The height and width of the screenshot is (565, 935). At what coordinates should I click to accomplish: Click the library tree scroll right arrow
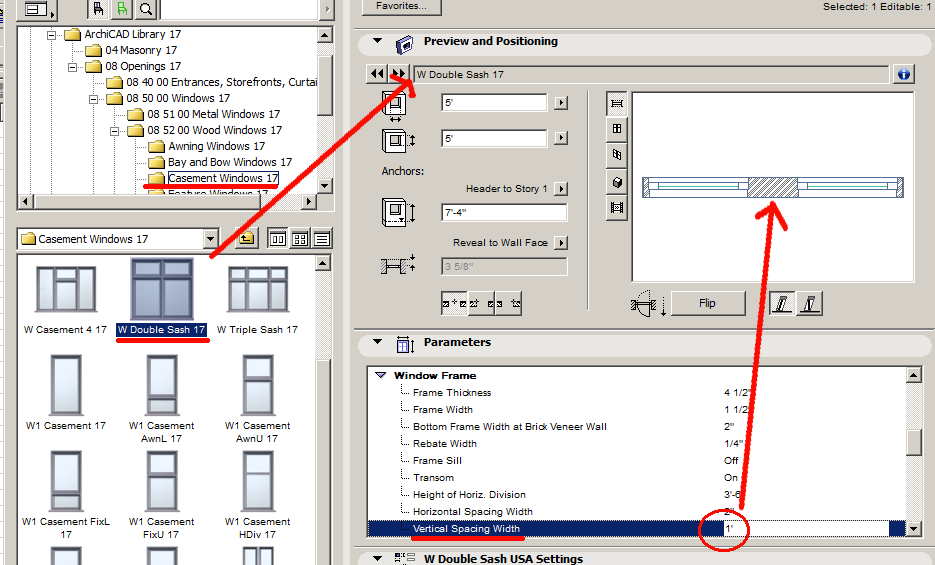[x=308, y=201]
